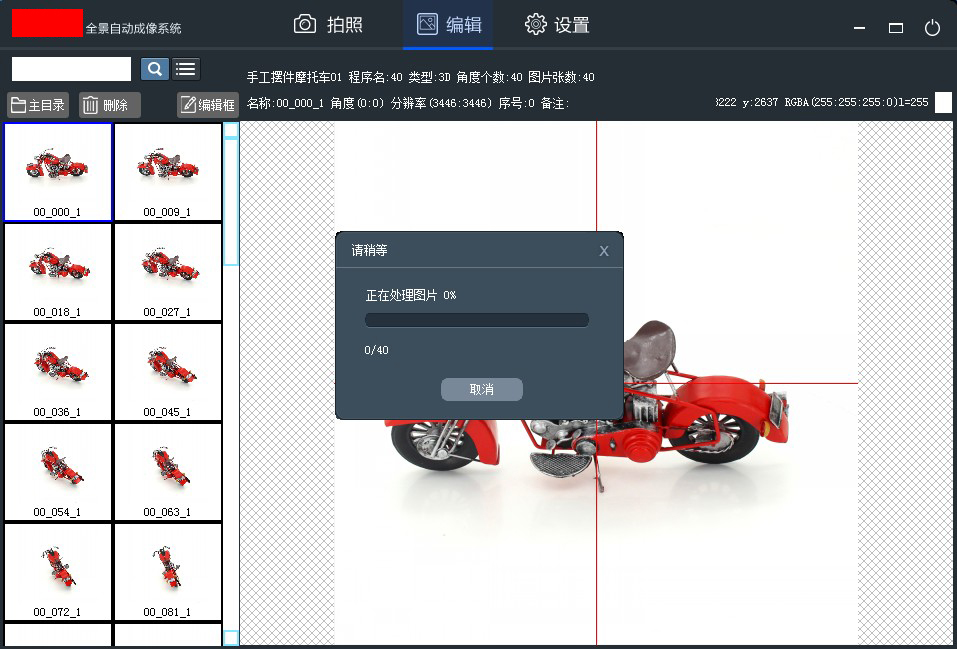Select thumbnail 00_045_1

pyautogui.click(x=168, y=372)
